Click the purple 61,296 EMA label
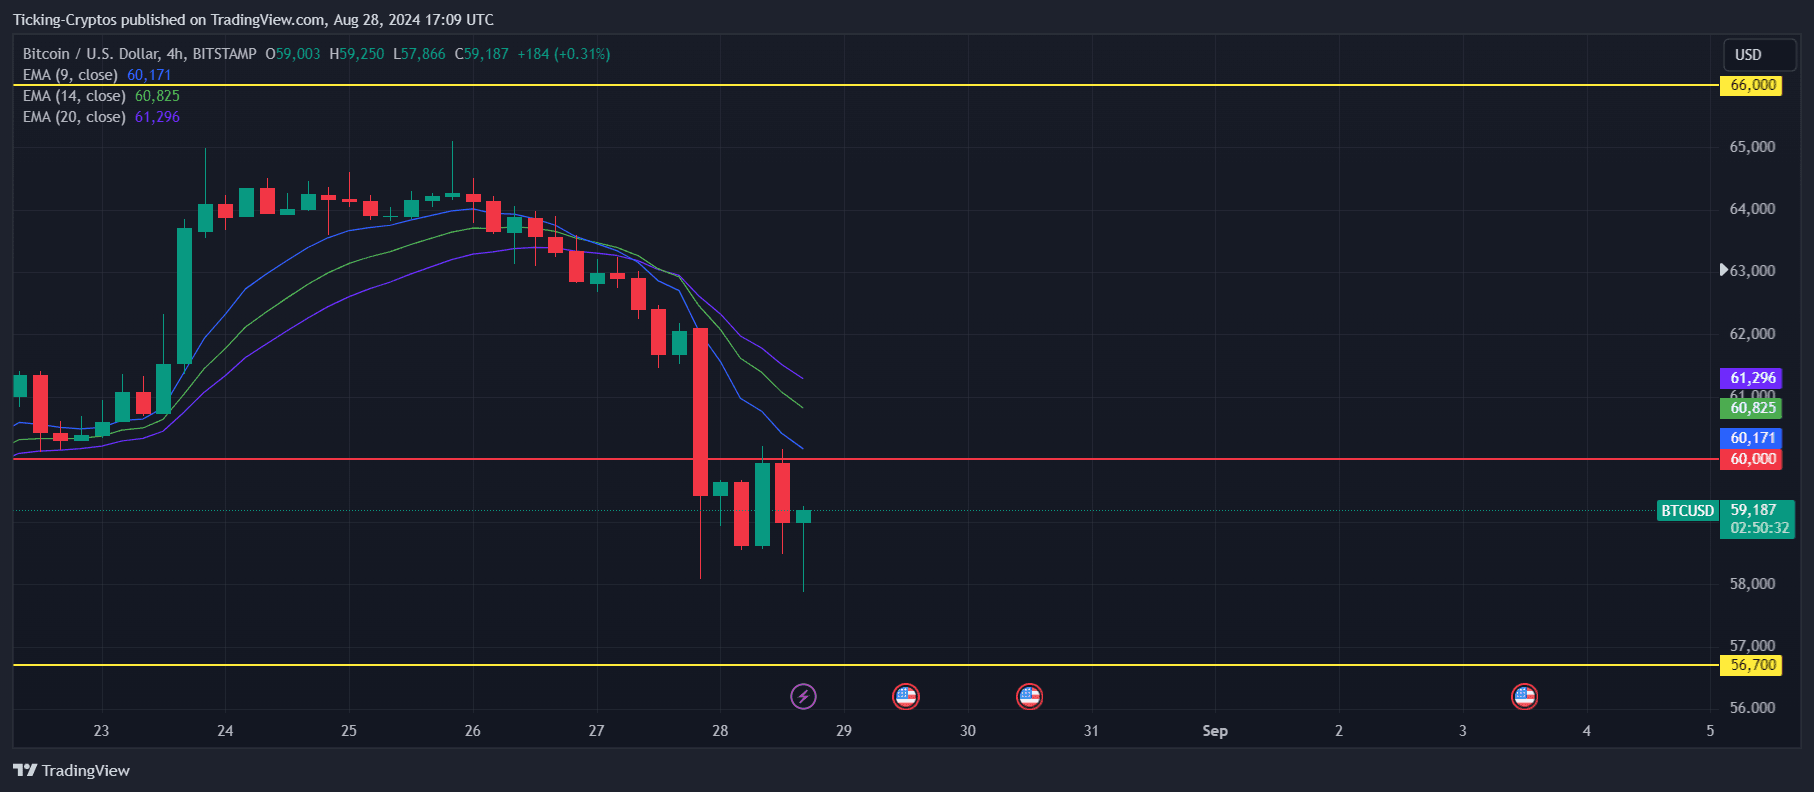The height and width of the screenshot is (792, 1814). tap(1750, 378)
